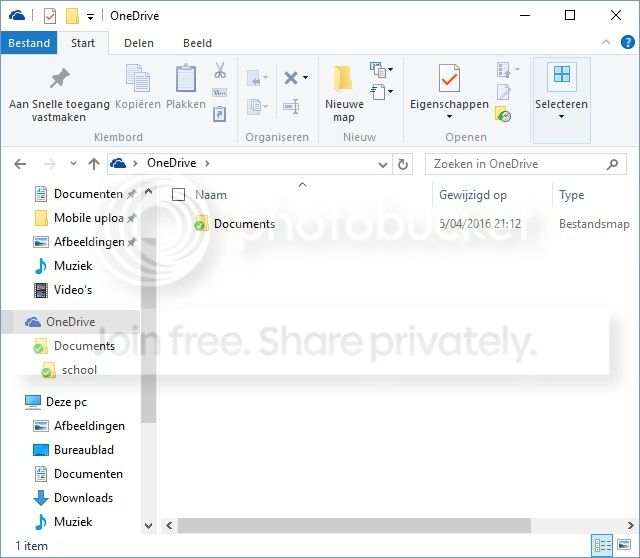The height and width of the screenshot is (558, 640).
Task: Click the move-to icon in Organiseren
Action: pos(255,78)
